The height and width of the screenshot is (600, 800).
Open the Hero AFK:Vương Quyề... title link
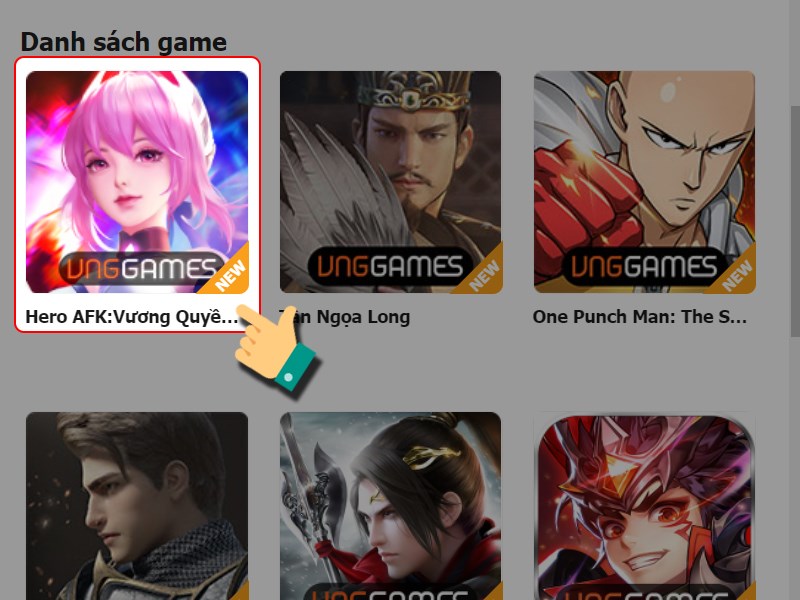pos(132,317)
